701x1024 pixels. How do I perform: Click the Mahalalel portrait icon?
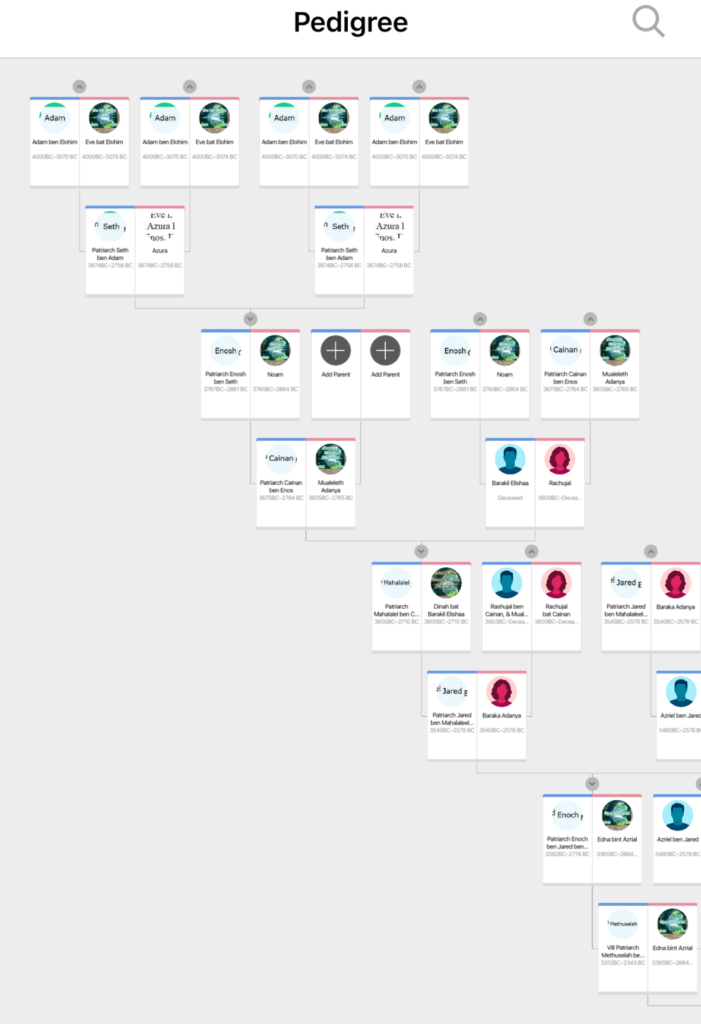pos(397,583)
